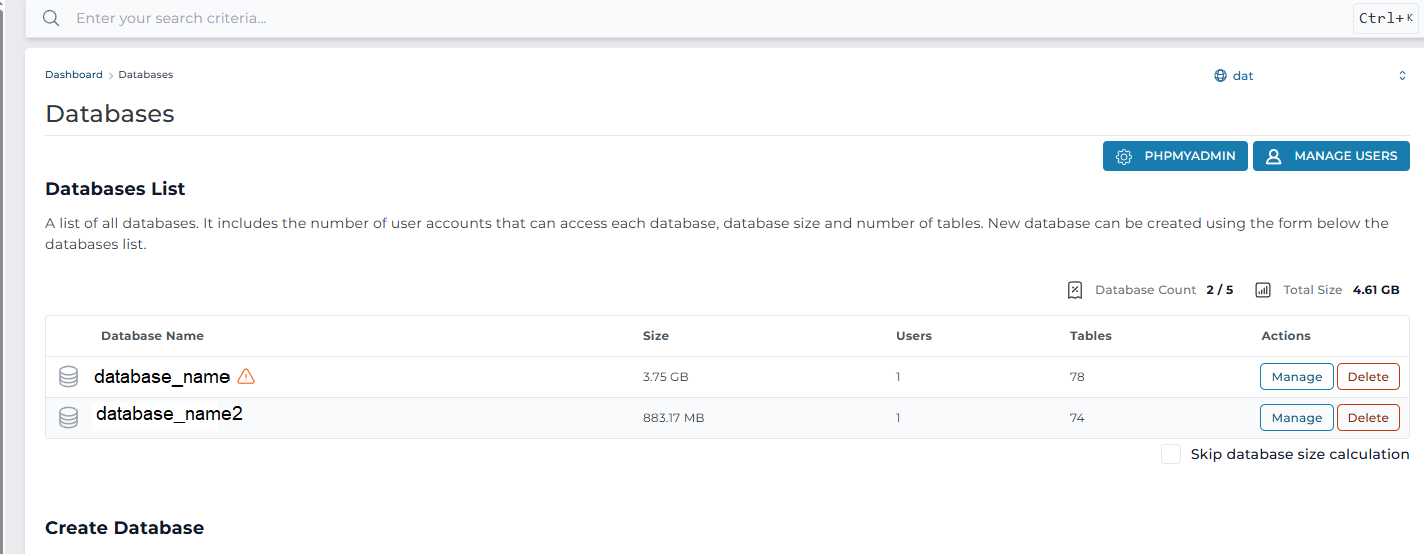Click the Databases breadcrumb item
This screenshot has height=556, width=1427.
tap(146, 75)
